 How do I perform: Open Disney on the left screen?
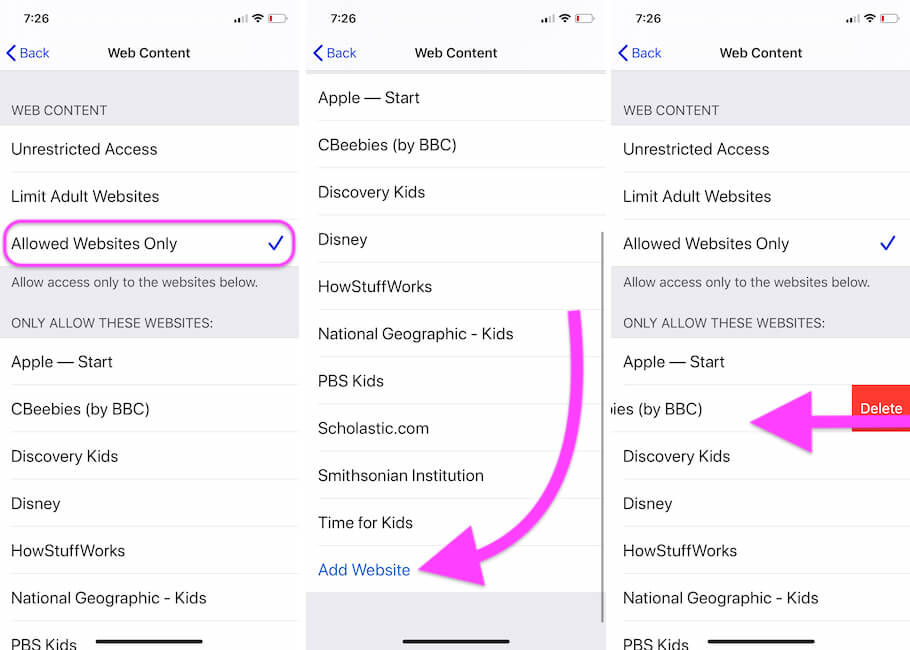tap(150, 503)
